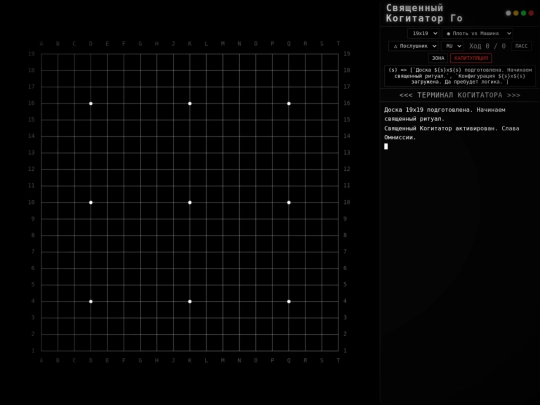Place a stone on the D16 star point
This screenshot has width=540, height=405.
91,103
